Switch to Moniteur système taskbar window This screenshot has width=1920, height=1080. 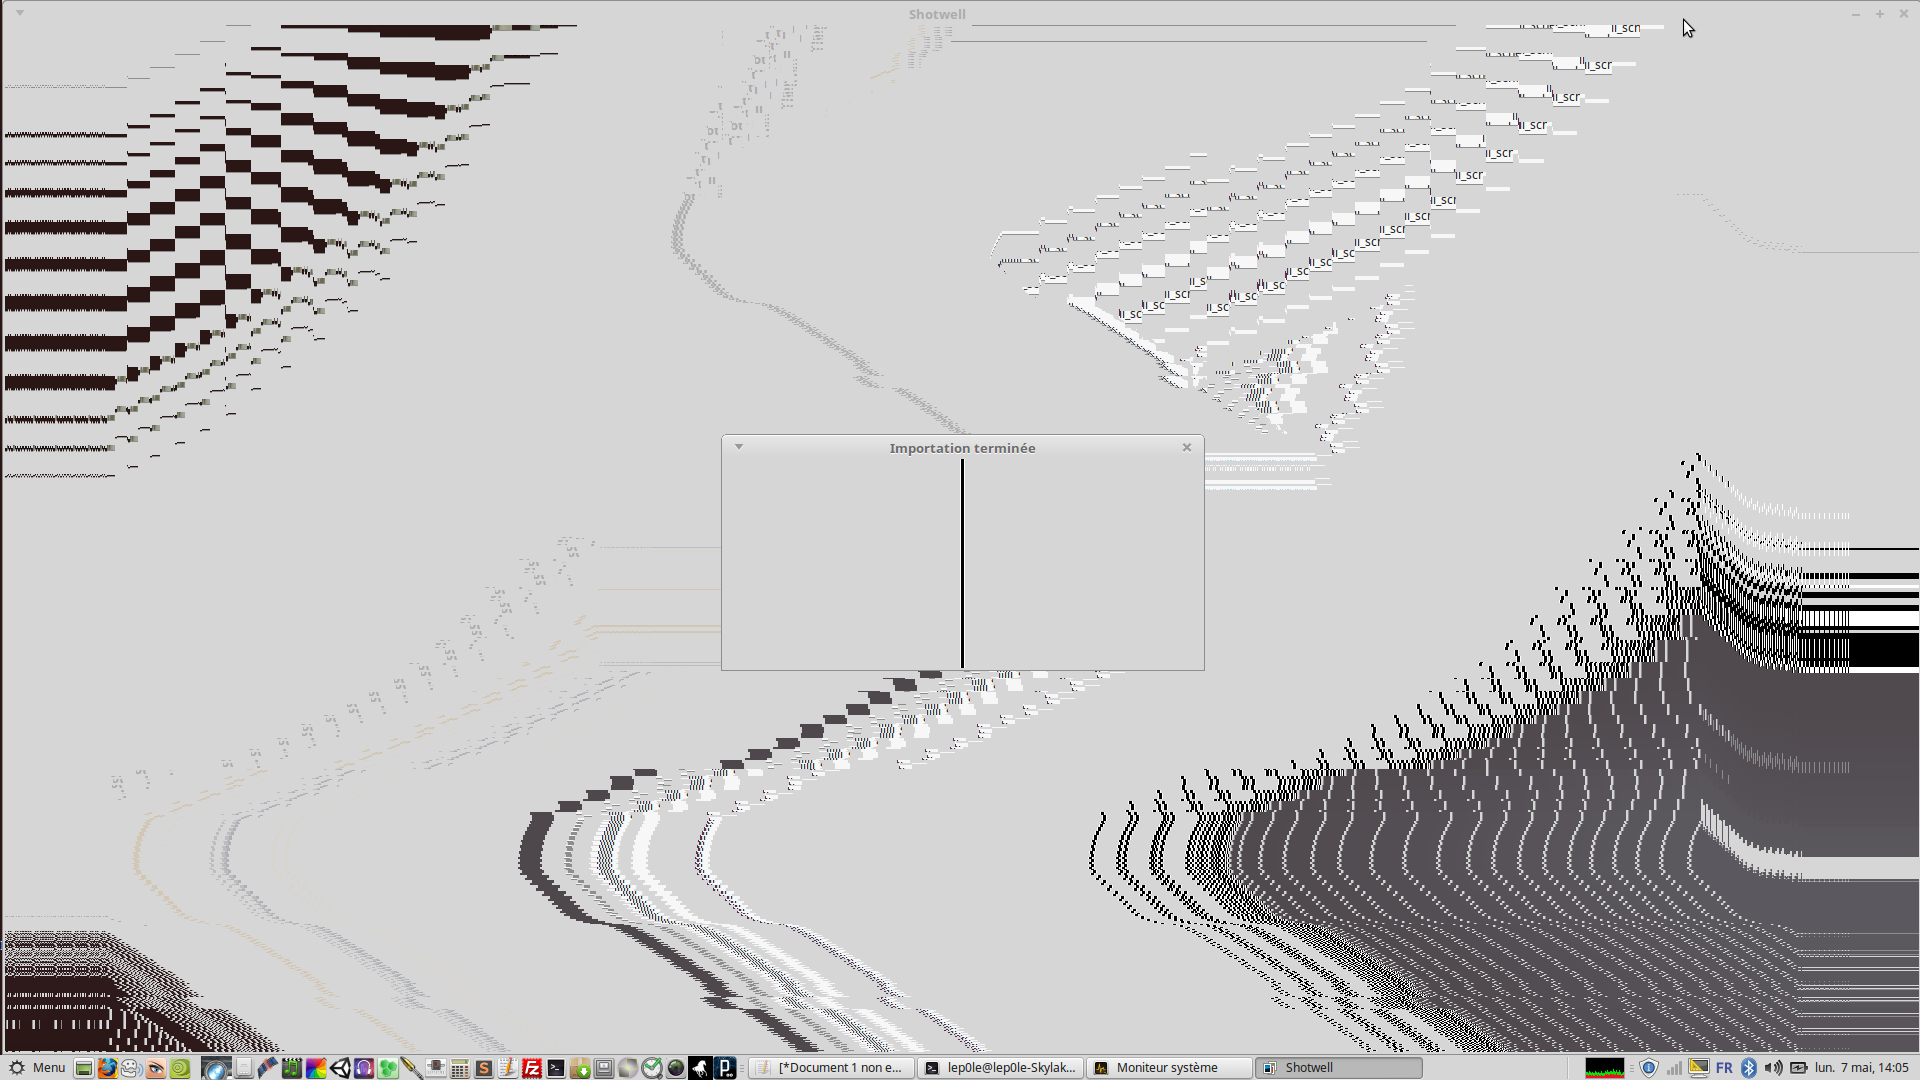(x=1167, y=1068)
